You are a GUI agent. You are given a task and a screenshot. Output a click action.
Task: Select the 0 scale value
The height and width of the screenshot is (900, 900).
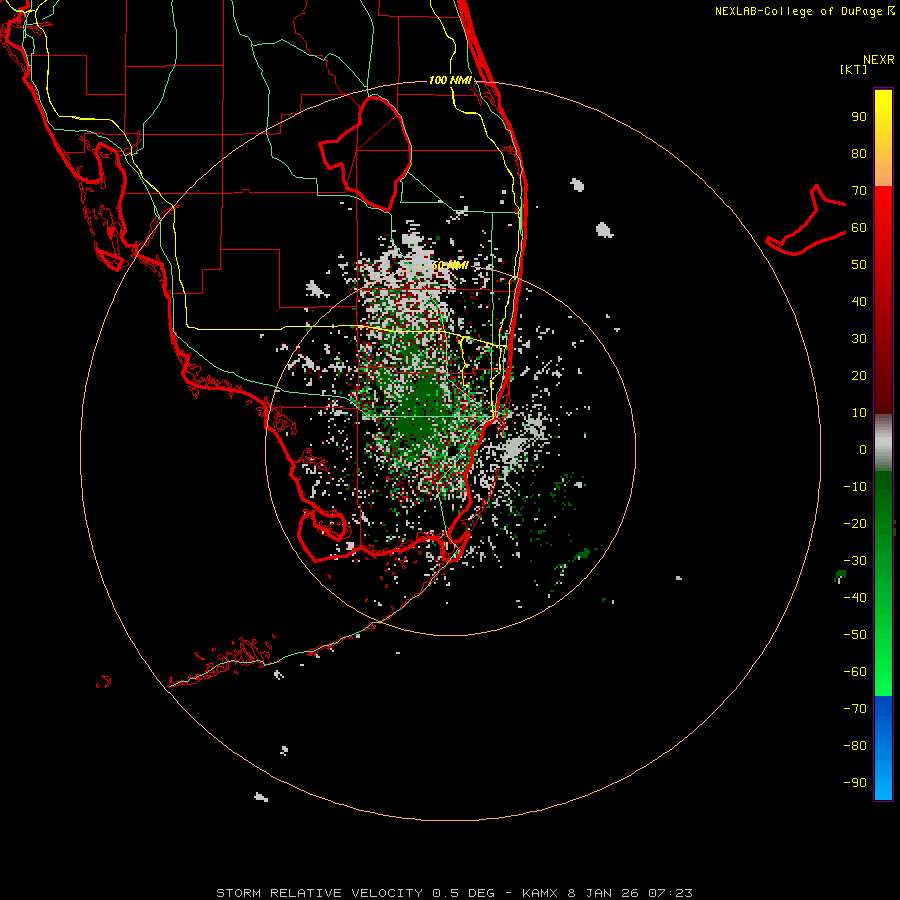coord(863,450)
